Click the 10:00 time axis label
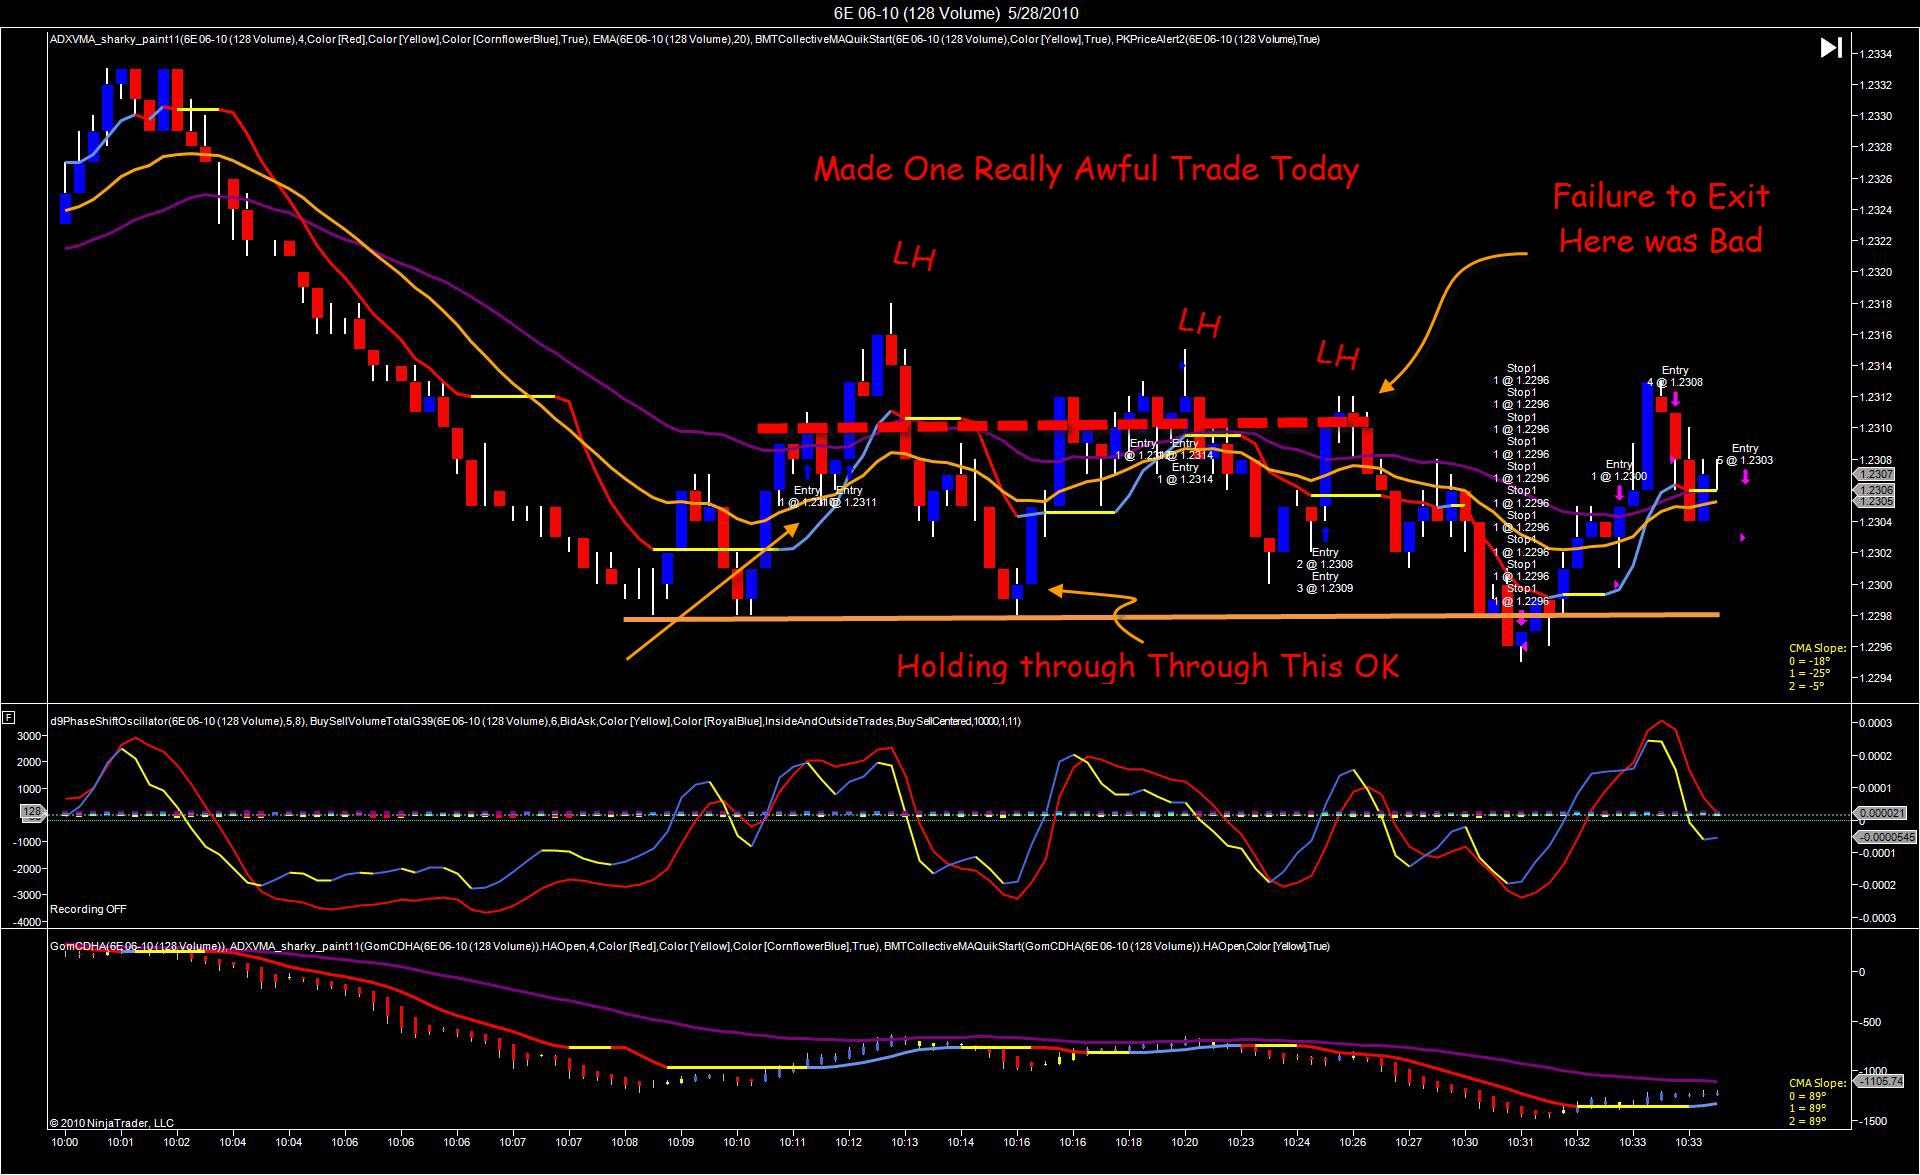Screen dimensions: 1920x1175 [65, 1141]
